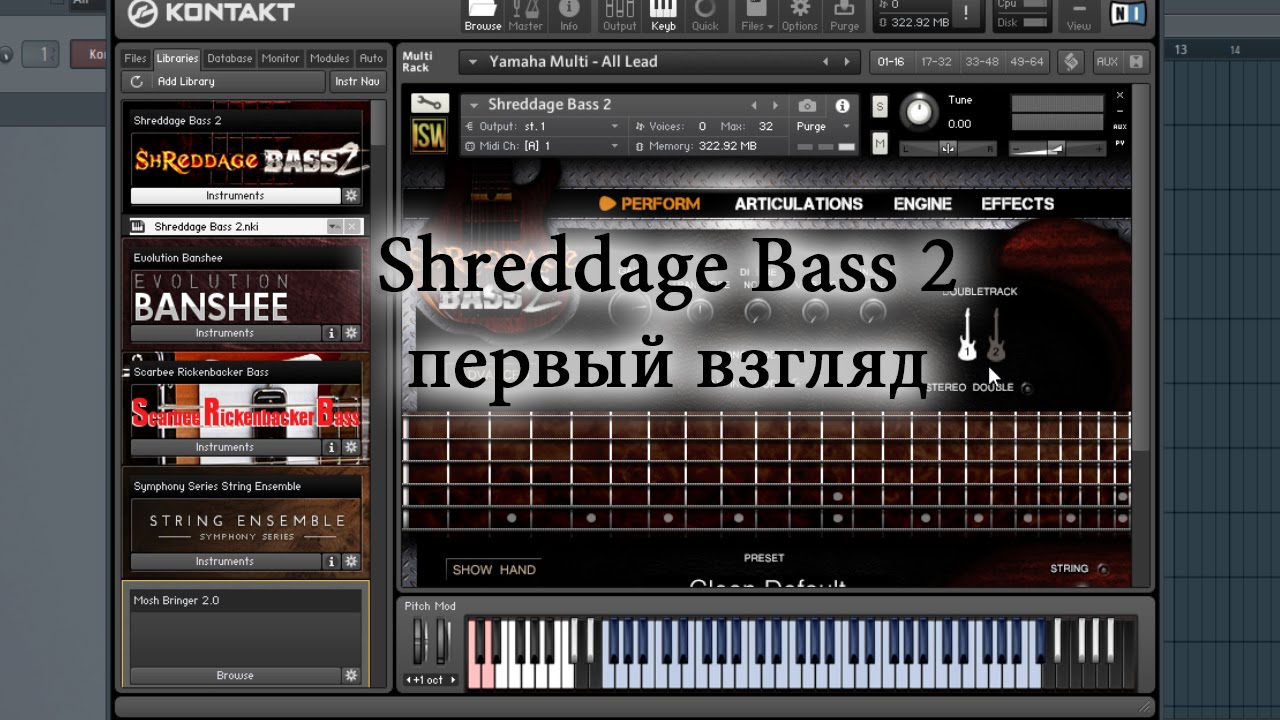Open the Shreddage Bass 2.nki file dropdown
Viewport: 1280px width, 720px height.
tap(333, 227)
